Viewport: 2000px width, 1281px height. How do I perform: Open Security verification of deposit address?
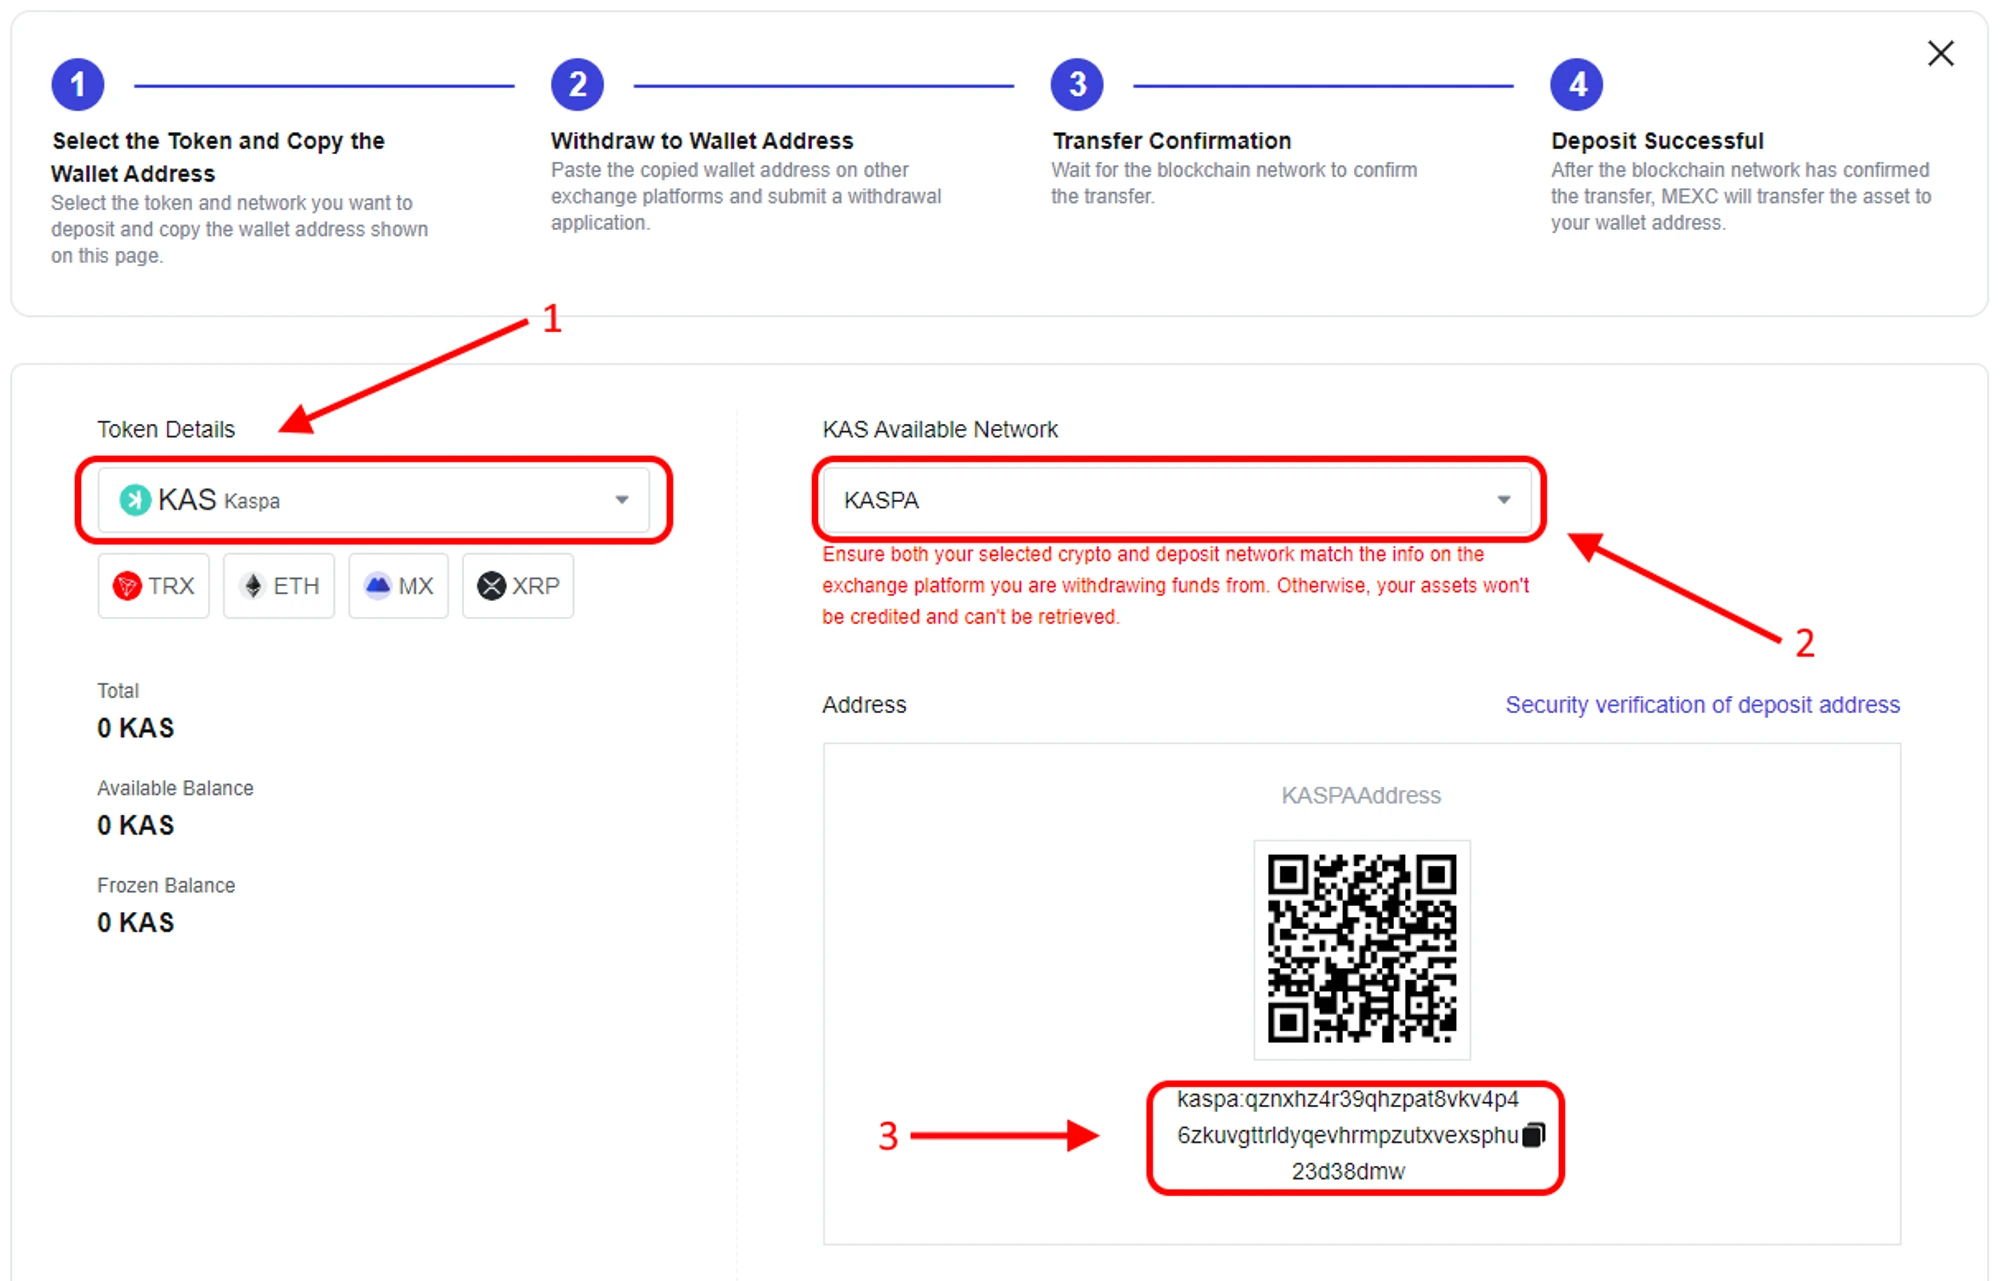pos(1702,705)
